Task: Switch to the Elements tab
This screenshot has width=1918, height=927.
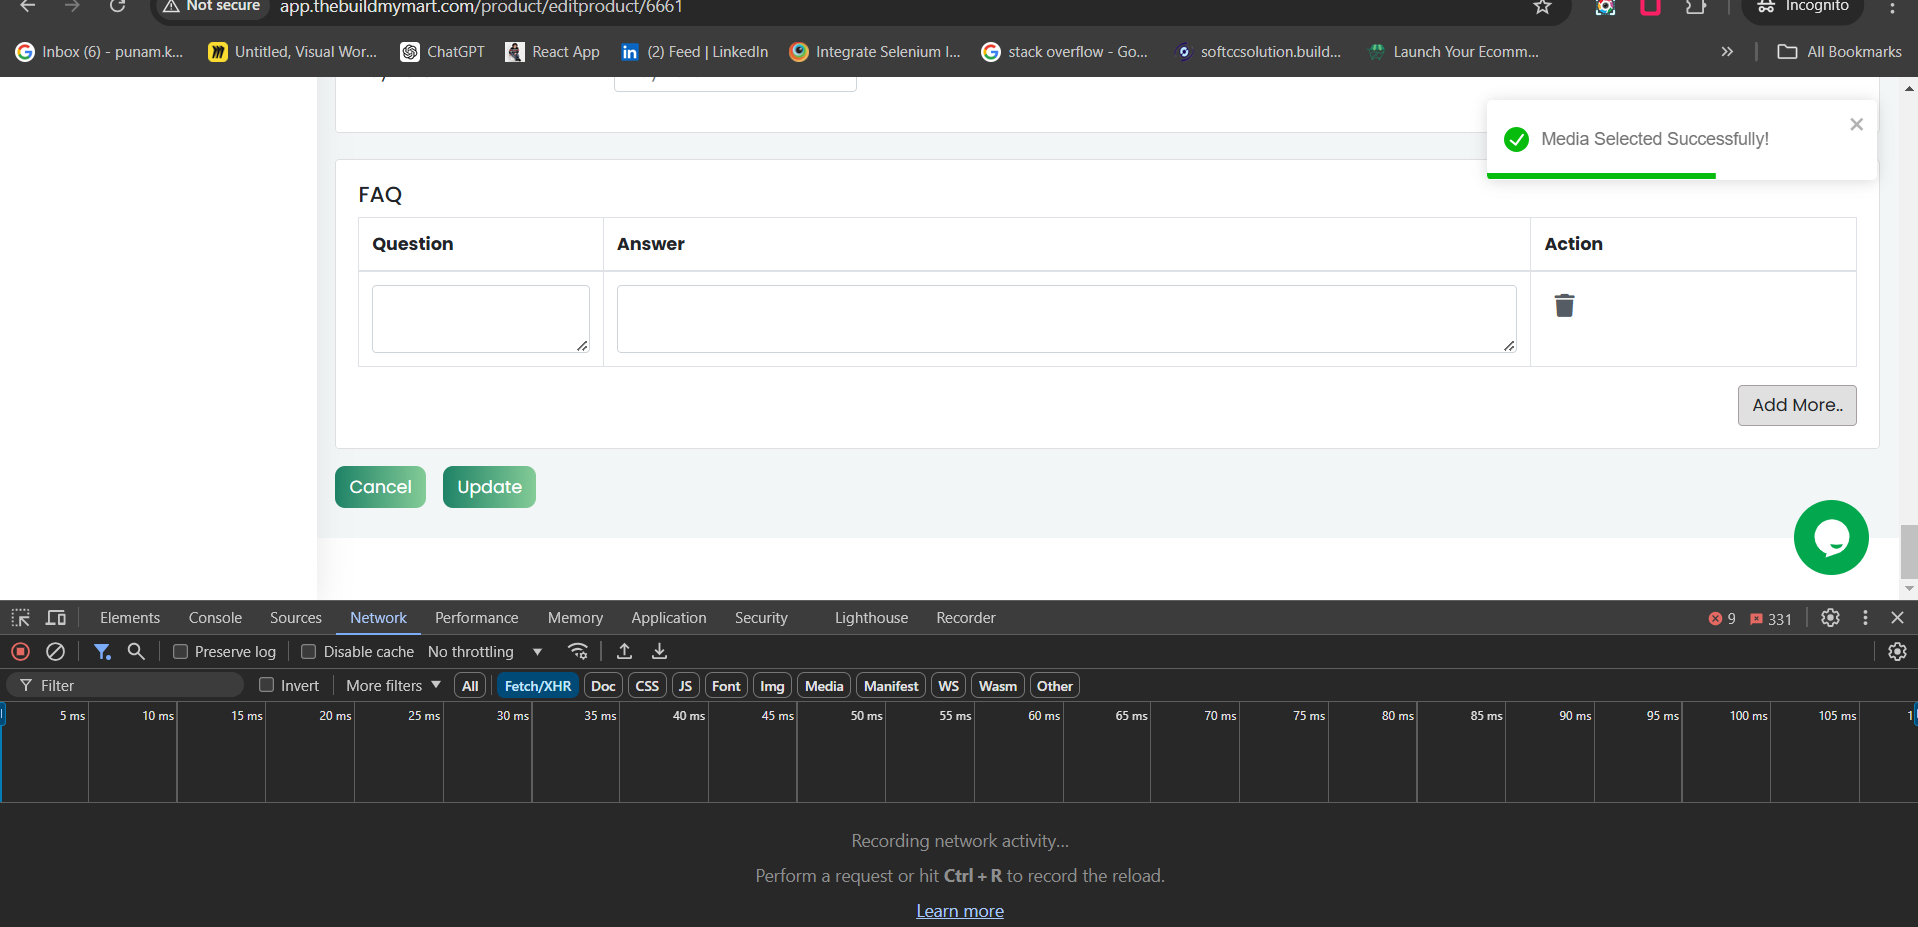Action: click(x=130, y=618)
